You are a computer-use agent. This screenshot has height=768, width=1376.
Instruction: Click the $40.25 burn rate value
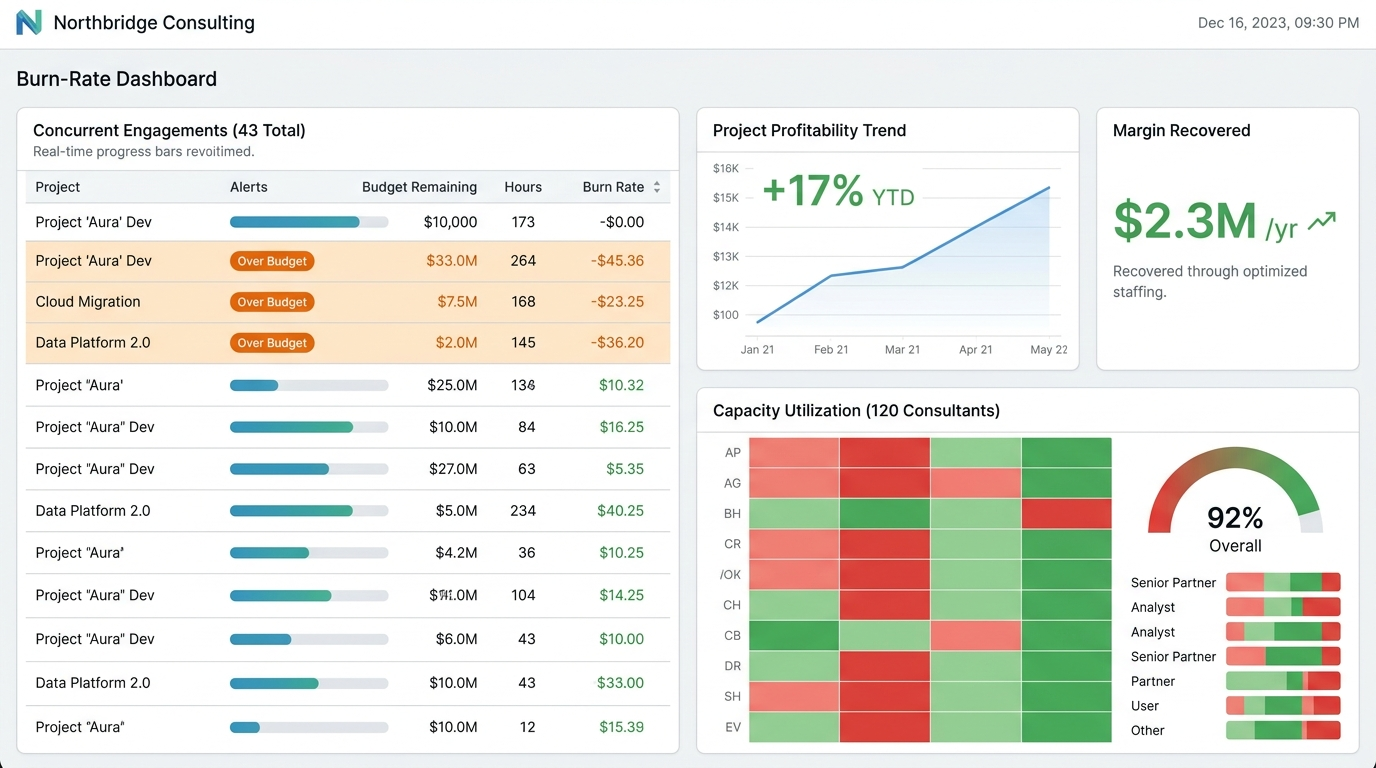tap(621, 511)
